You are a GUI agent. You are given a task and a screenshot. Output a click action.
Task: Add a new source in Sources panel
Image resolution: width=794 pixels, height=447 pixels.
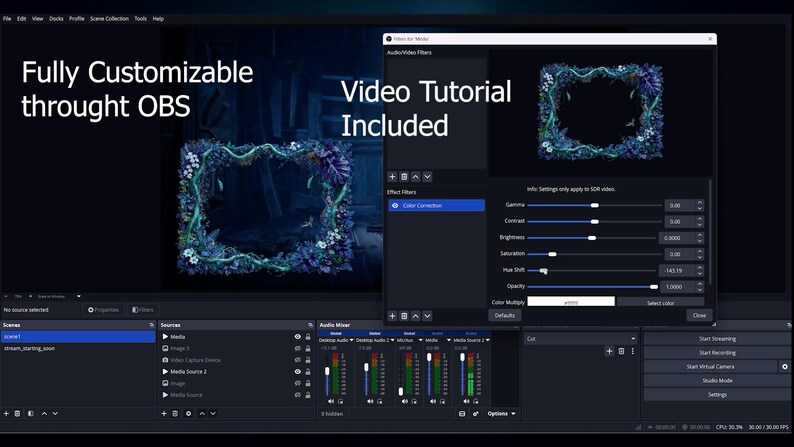[x=164, y=414]
